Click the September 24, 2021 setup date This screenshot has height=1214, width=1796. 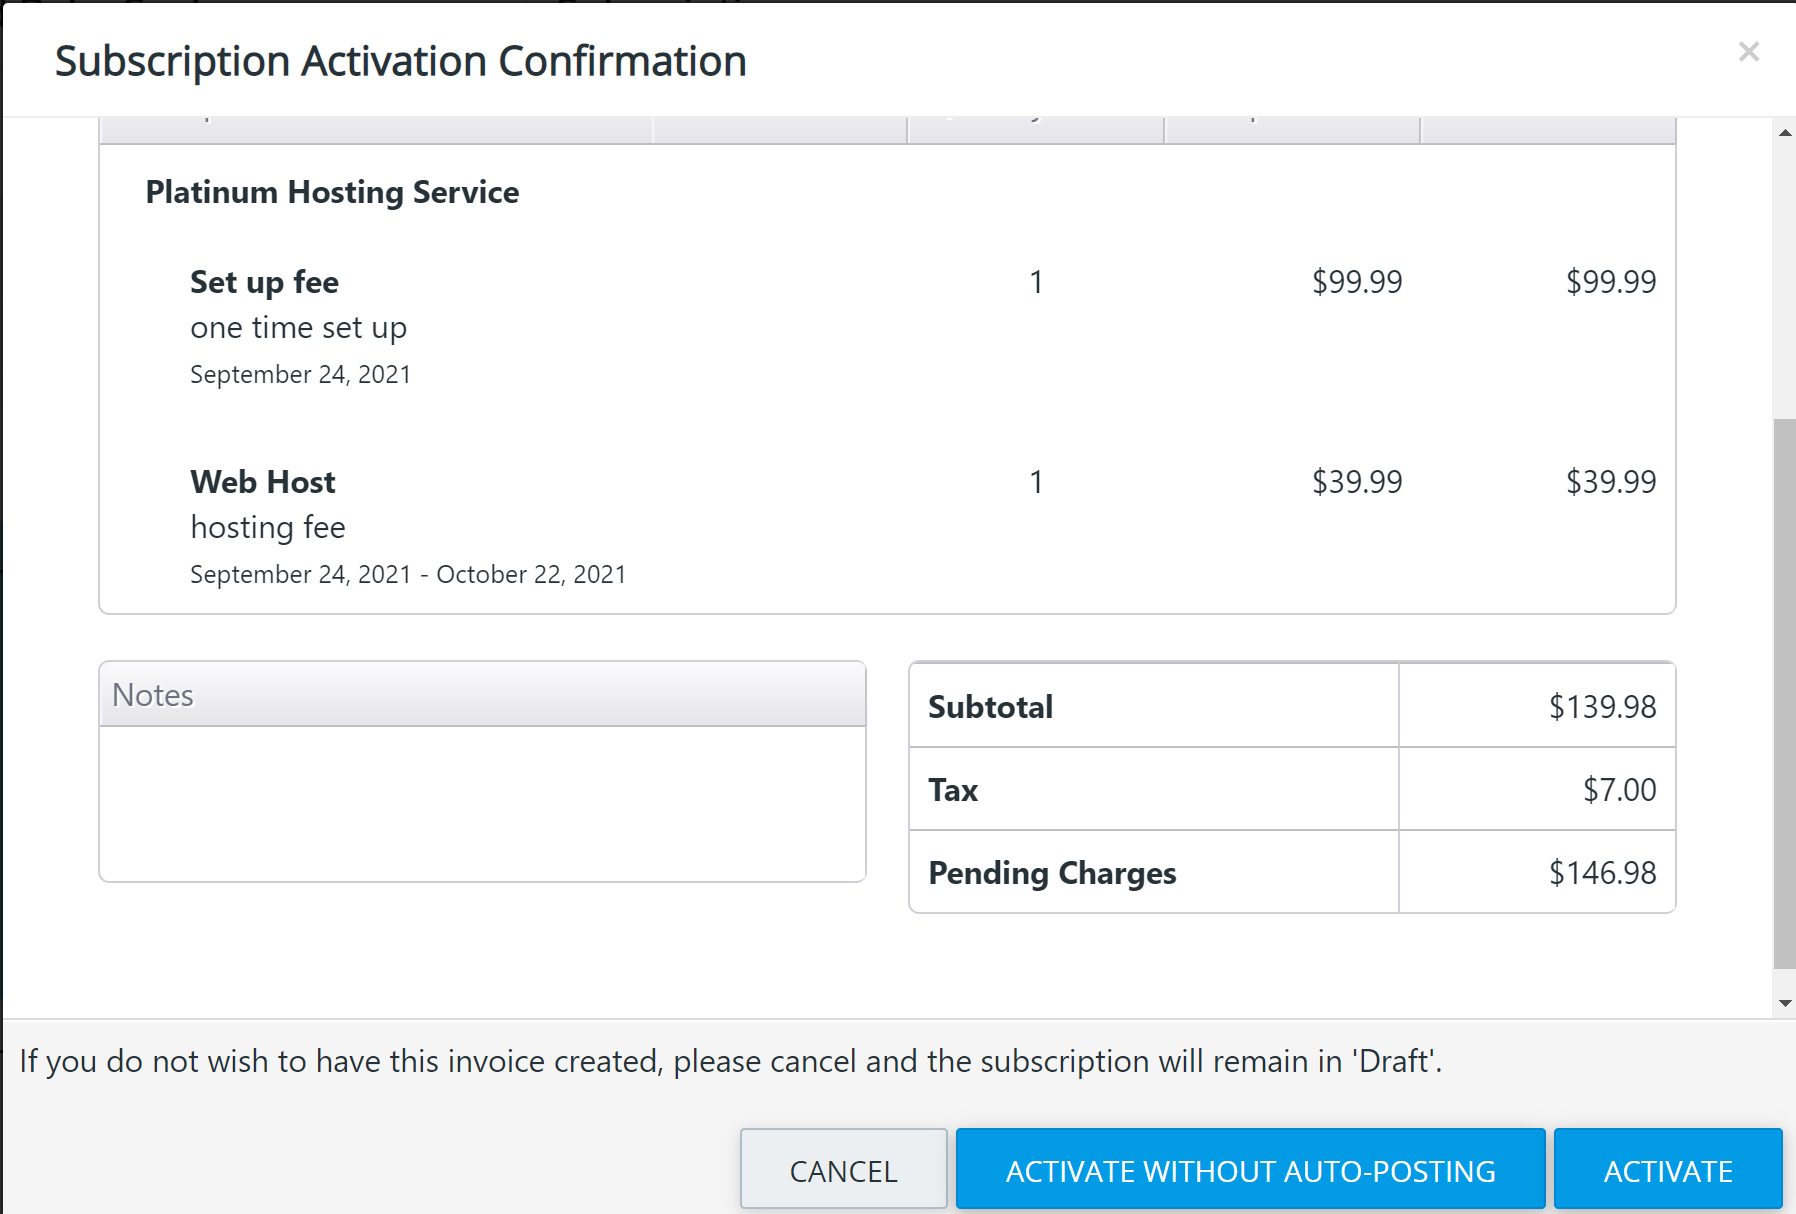[x=300, y=374]
